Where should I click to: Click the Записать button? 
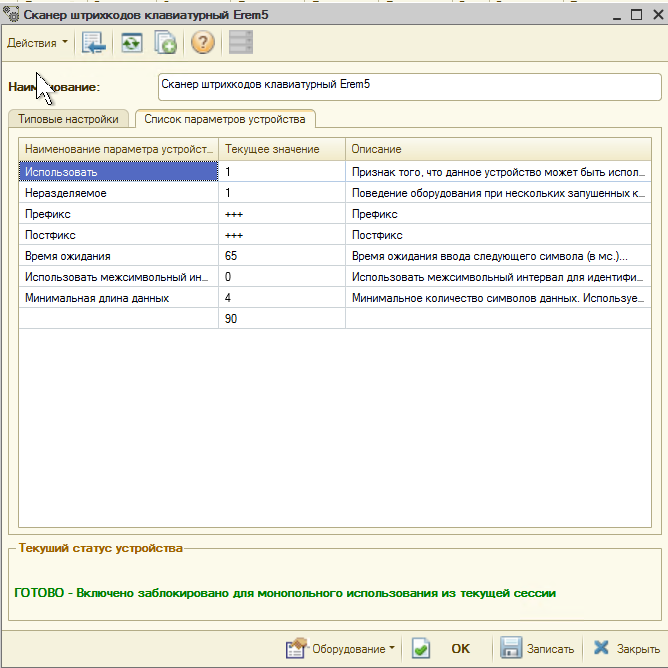point(537,648)
